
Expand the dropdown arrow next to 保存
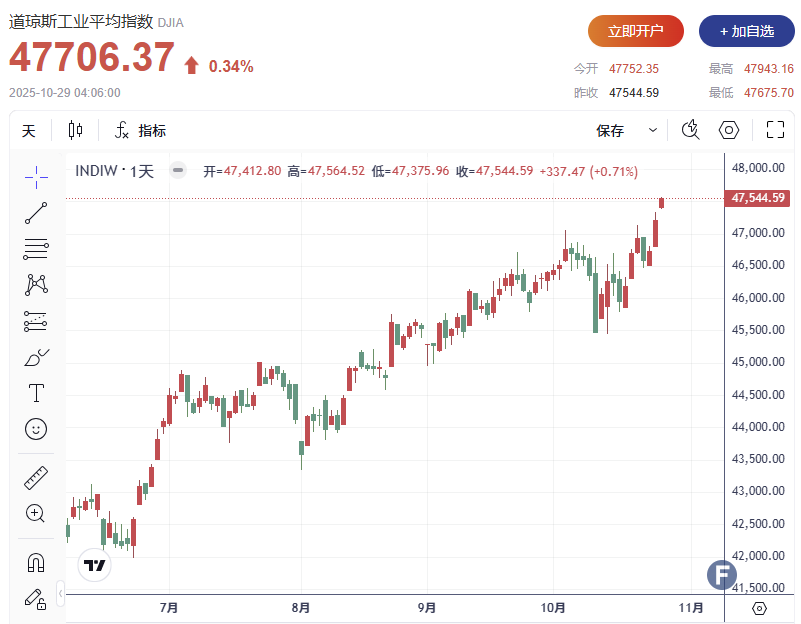[x=653, y=131]
